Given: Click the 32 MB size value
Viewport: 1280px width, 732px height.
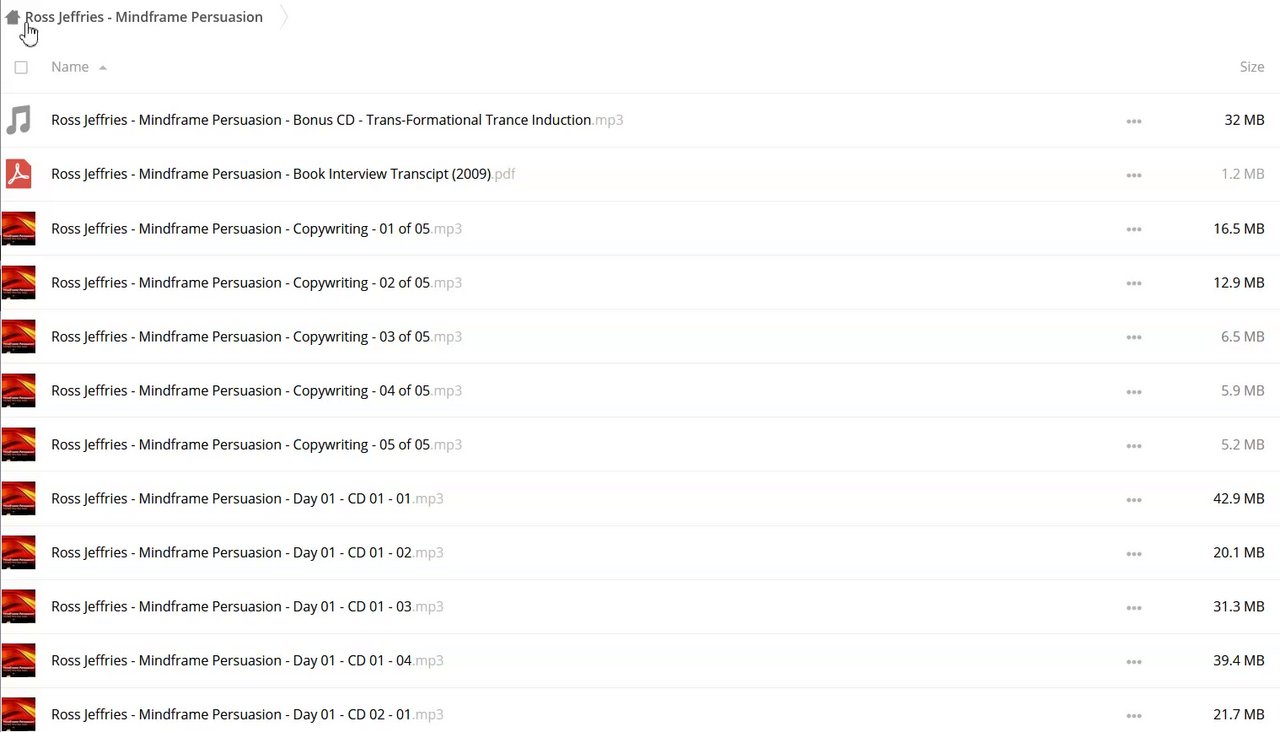Looking at the screenshot, I should [x=1244, y=120].
